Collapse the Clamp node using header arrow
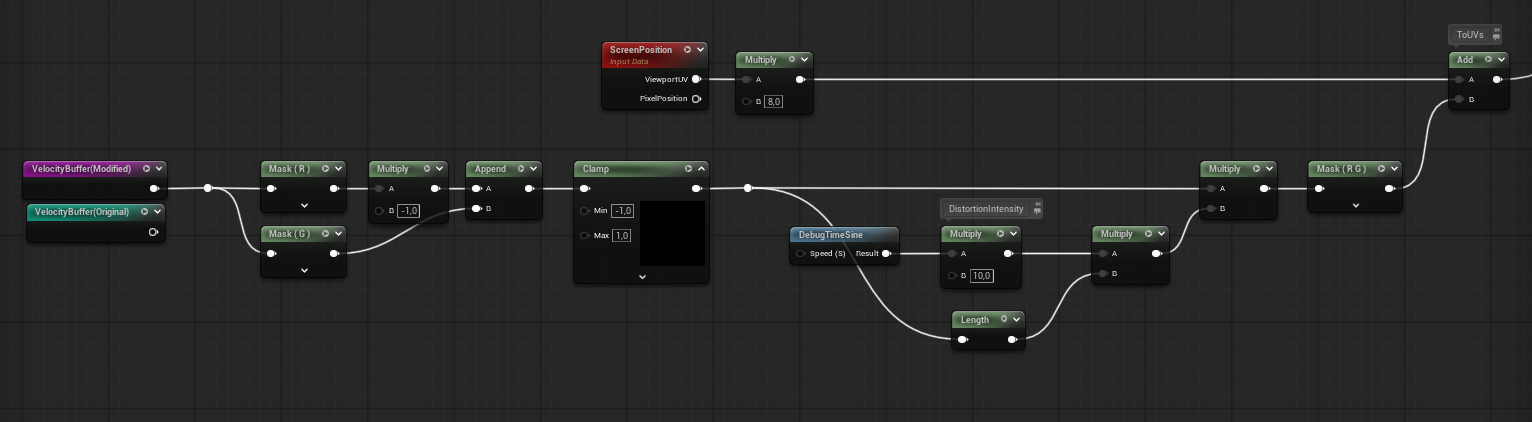This screenshot has height=422, width=1532. pyautogui.click(x=701, y=169)
